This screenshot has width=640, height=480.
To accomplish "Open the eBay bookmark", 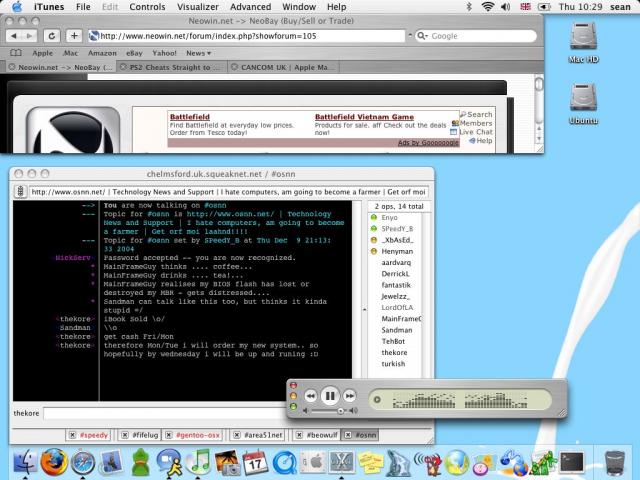I will 134,53.
